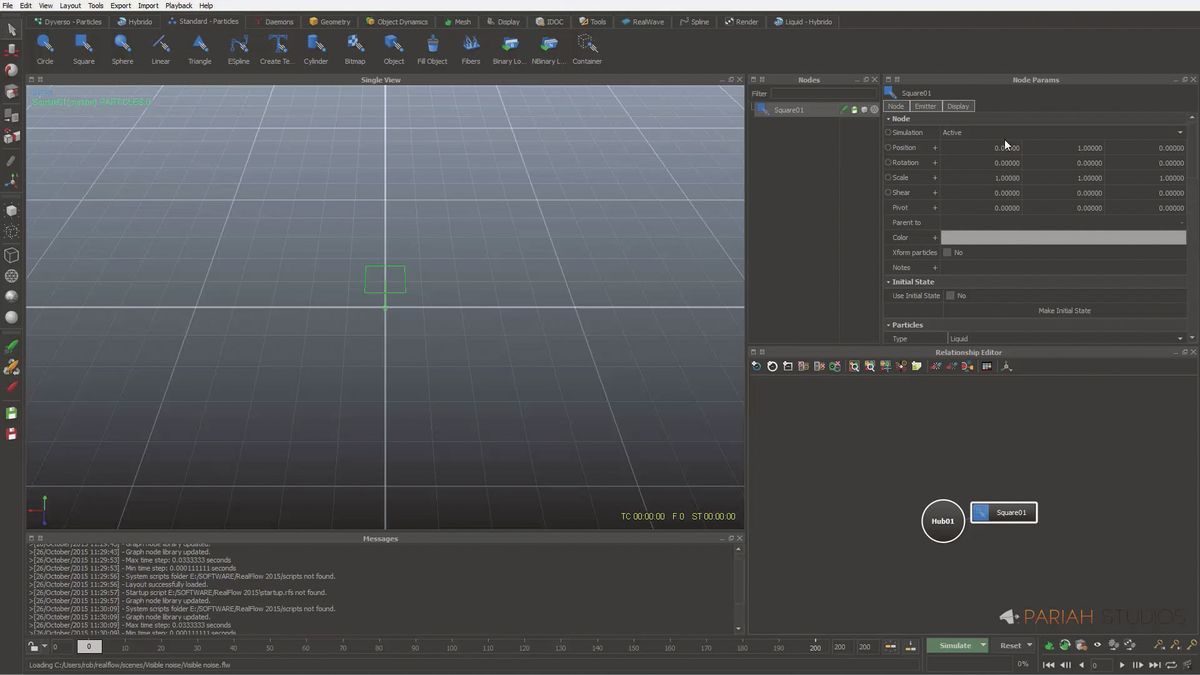The width and height of the screenshot is (1200, 675).
Task: Create a Fibers object
Action: (x=470, y=47)
